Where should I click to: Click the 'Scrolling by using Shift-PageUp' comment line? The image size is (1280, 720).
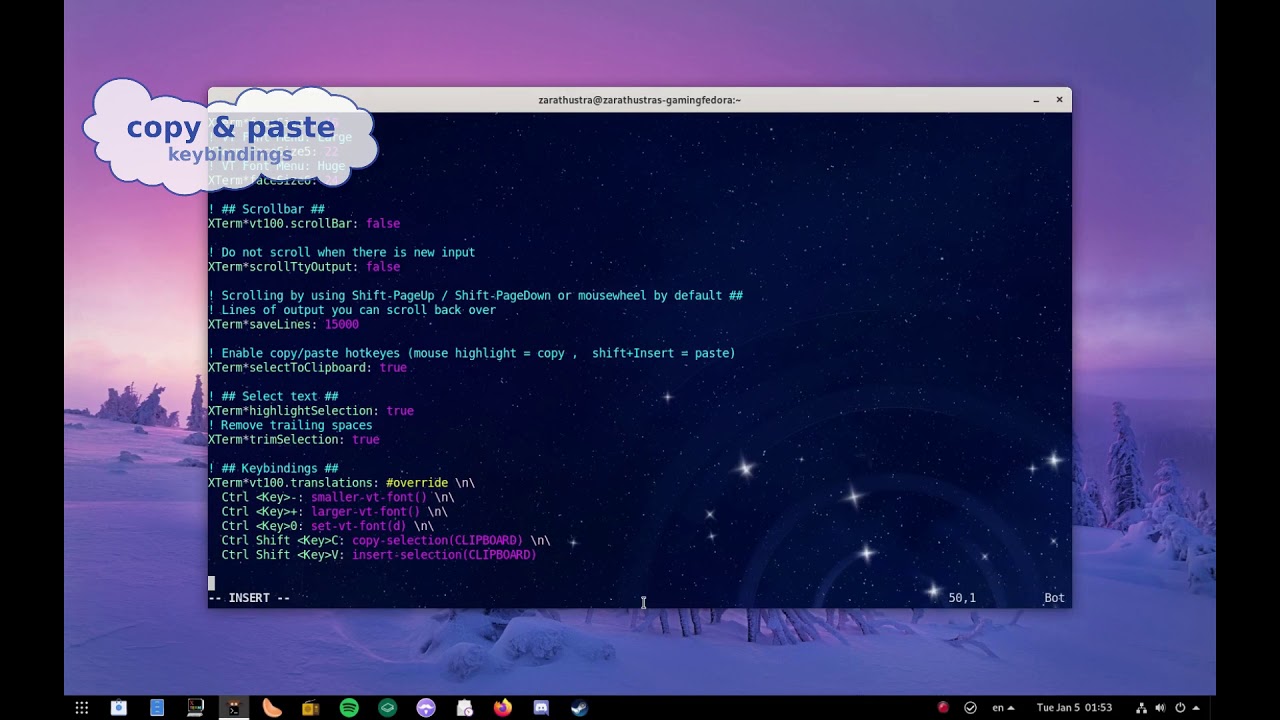coord(475,295)
